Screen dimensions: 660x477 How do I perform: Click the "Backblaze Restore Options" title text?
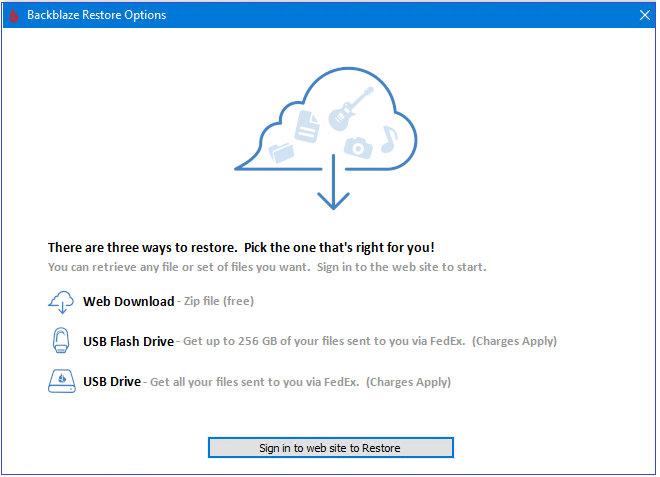click(x=96, y=15)
